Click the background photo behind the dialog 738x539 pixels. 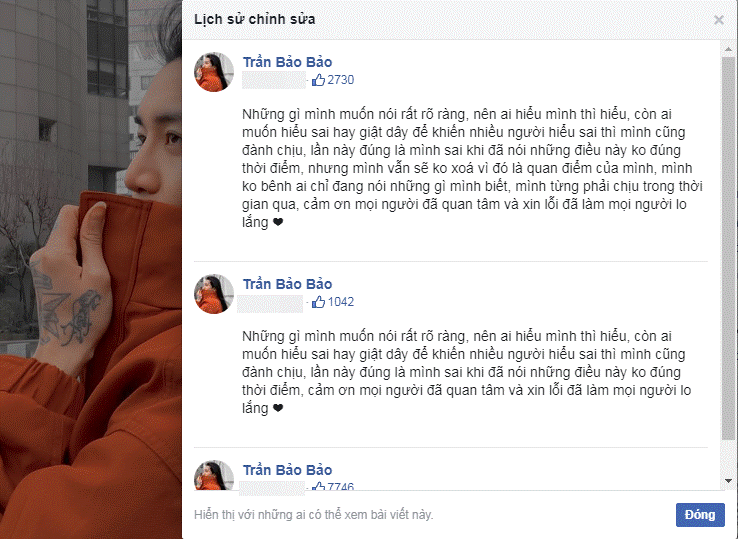tap(91, 269)
